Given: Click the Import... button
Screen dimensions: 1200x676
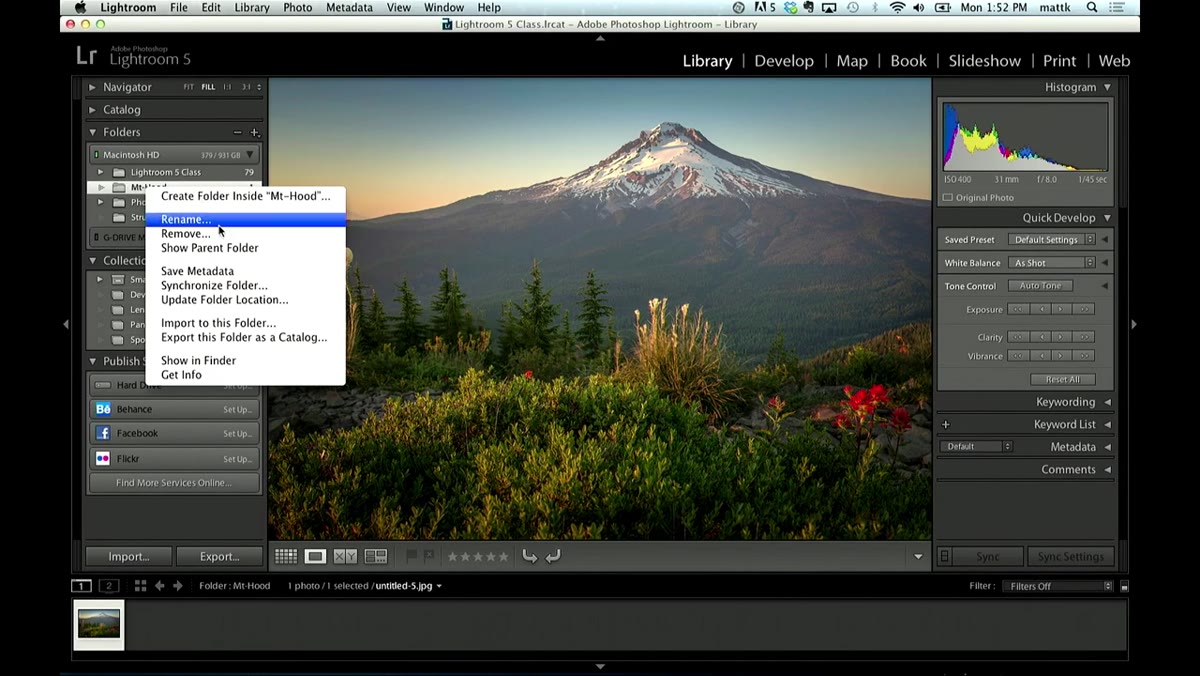Looking at the screenshot, I should click(x=129, y=557).
